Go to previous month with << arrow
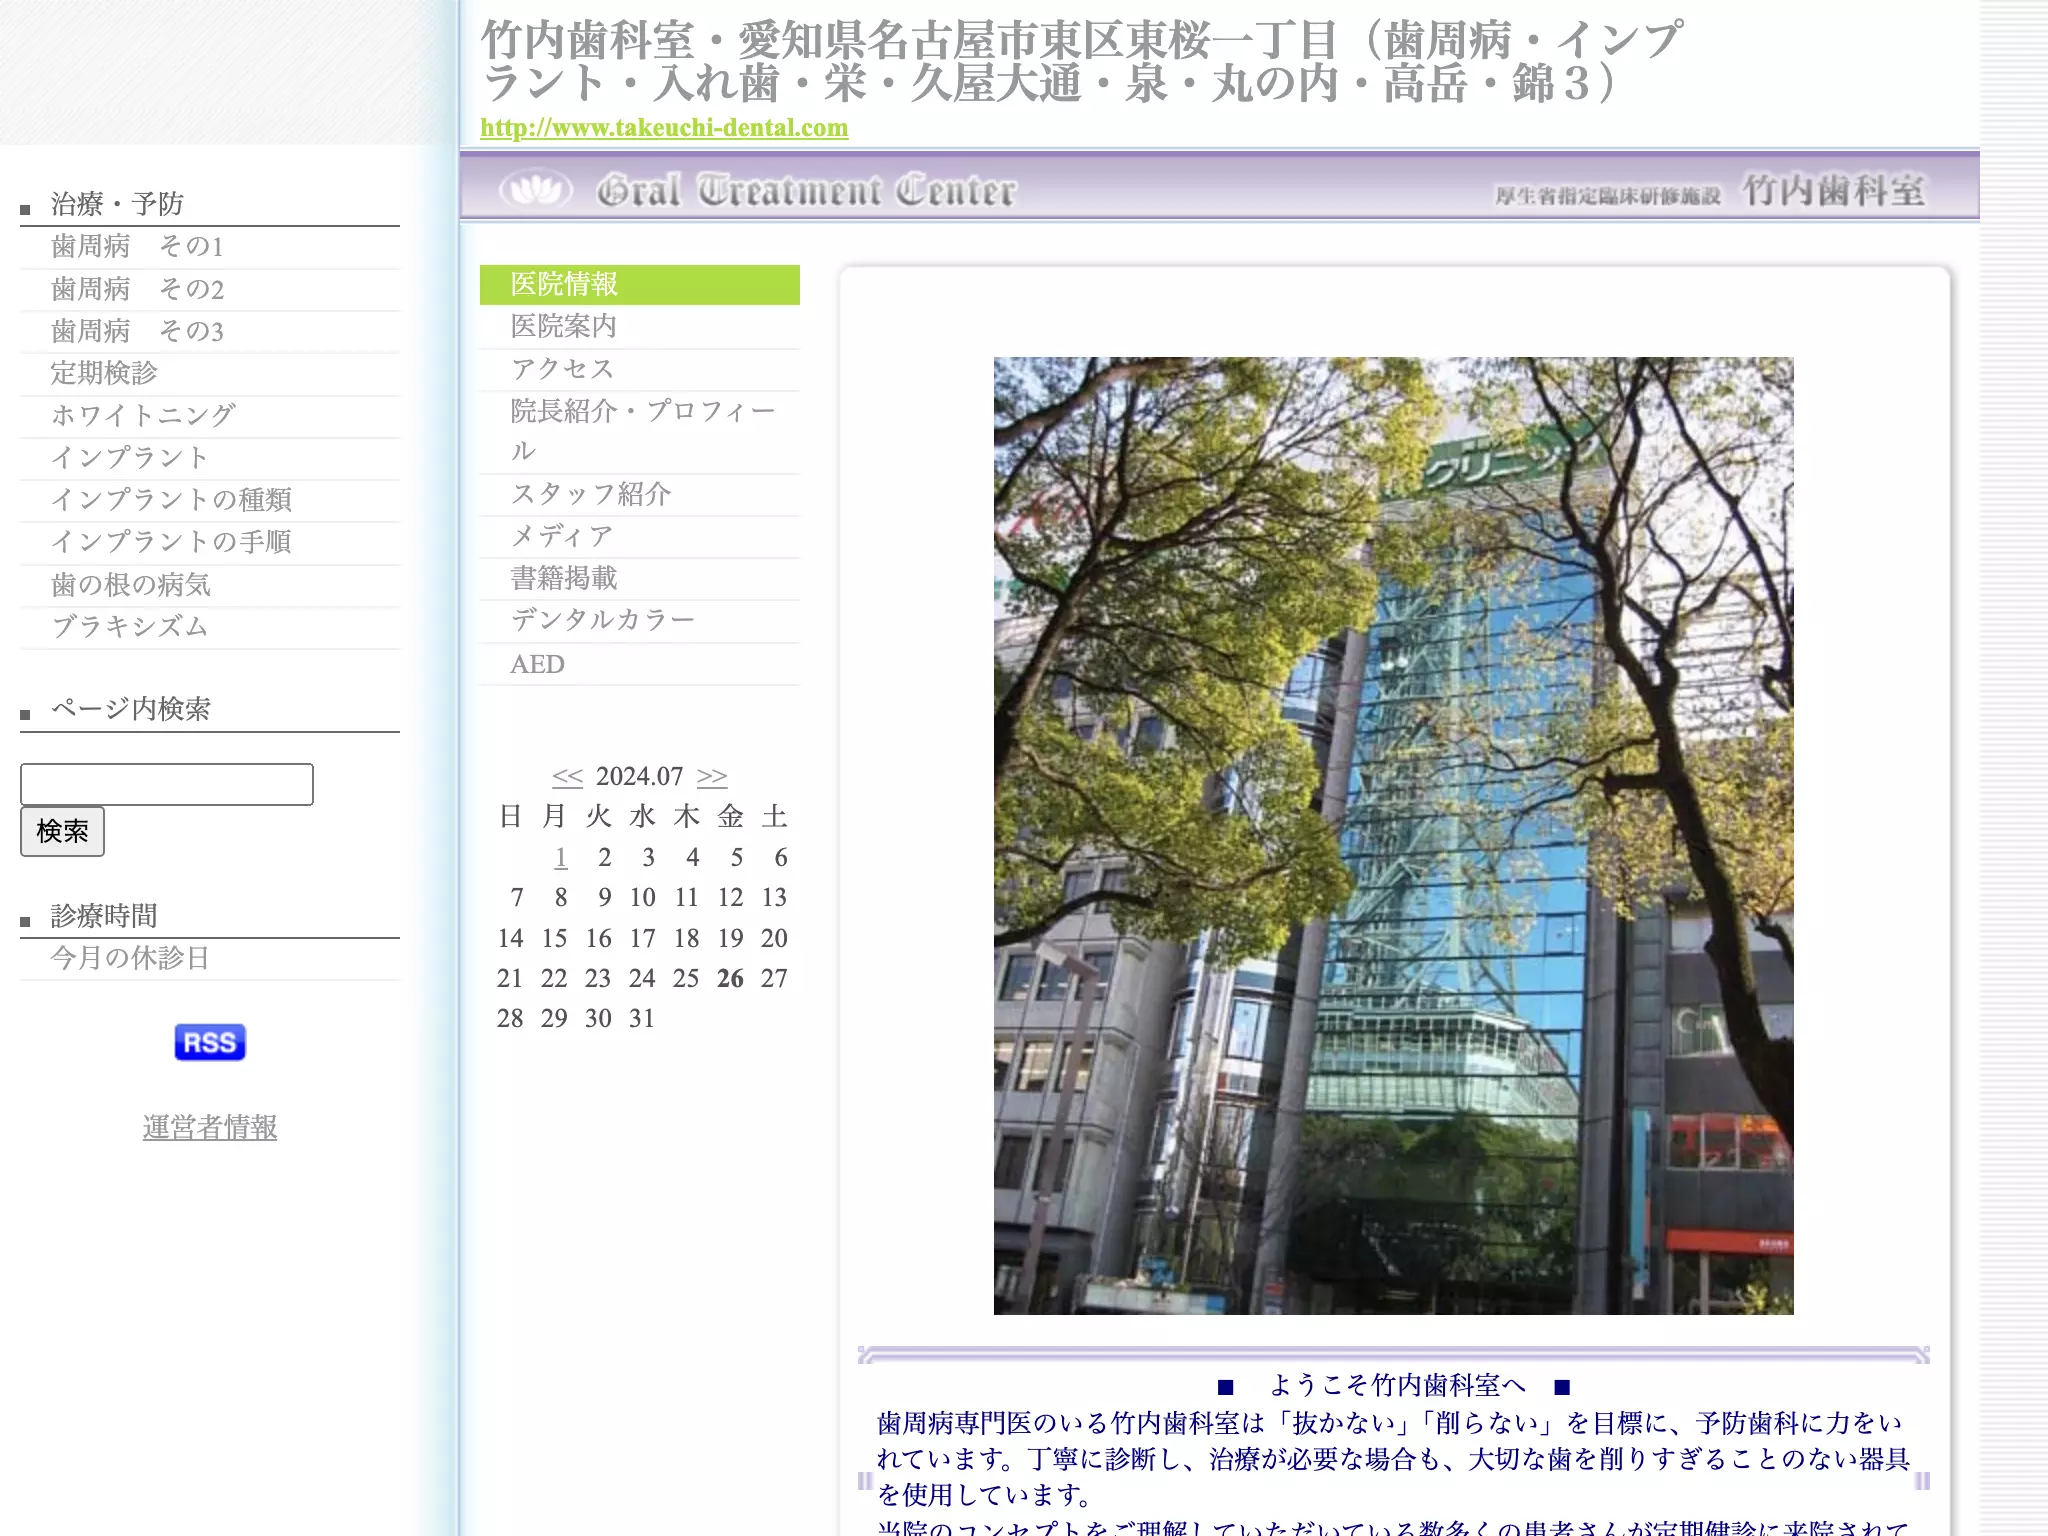 click(567, 777)
